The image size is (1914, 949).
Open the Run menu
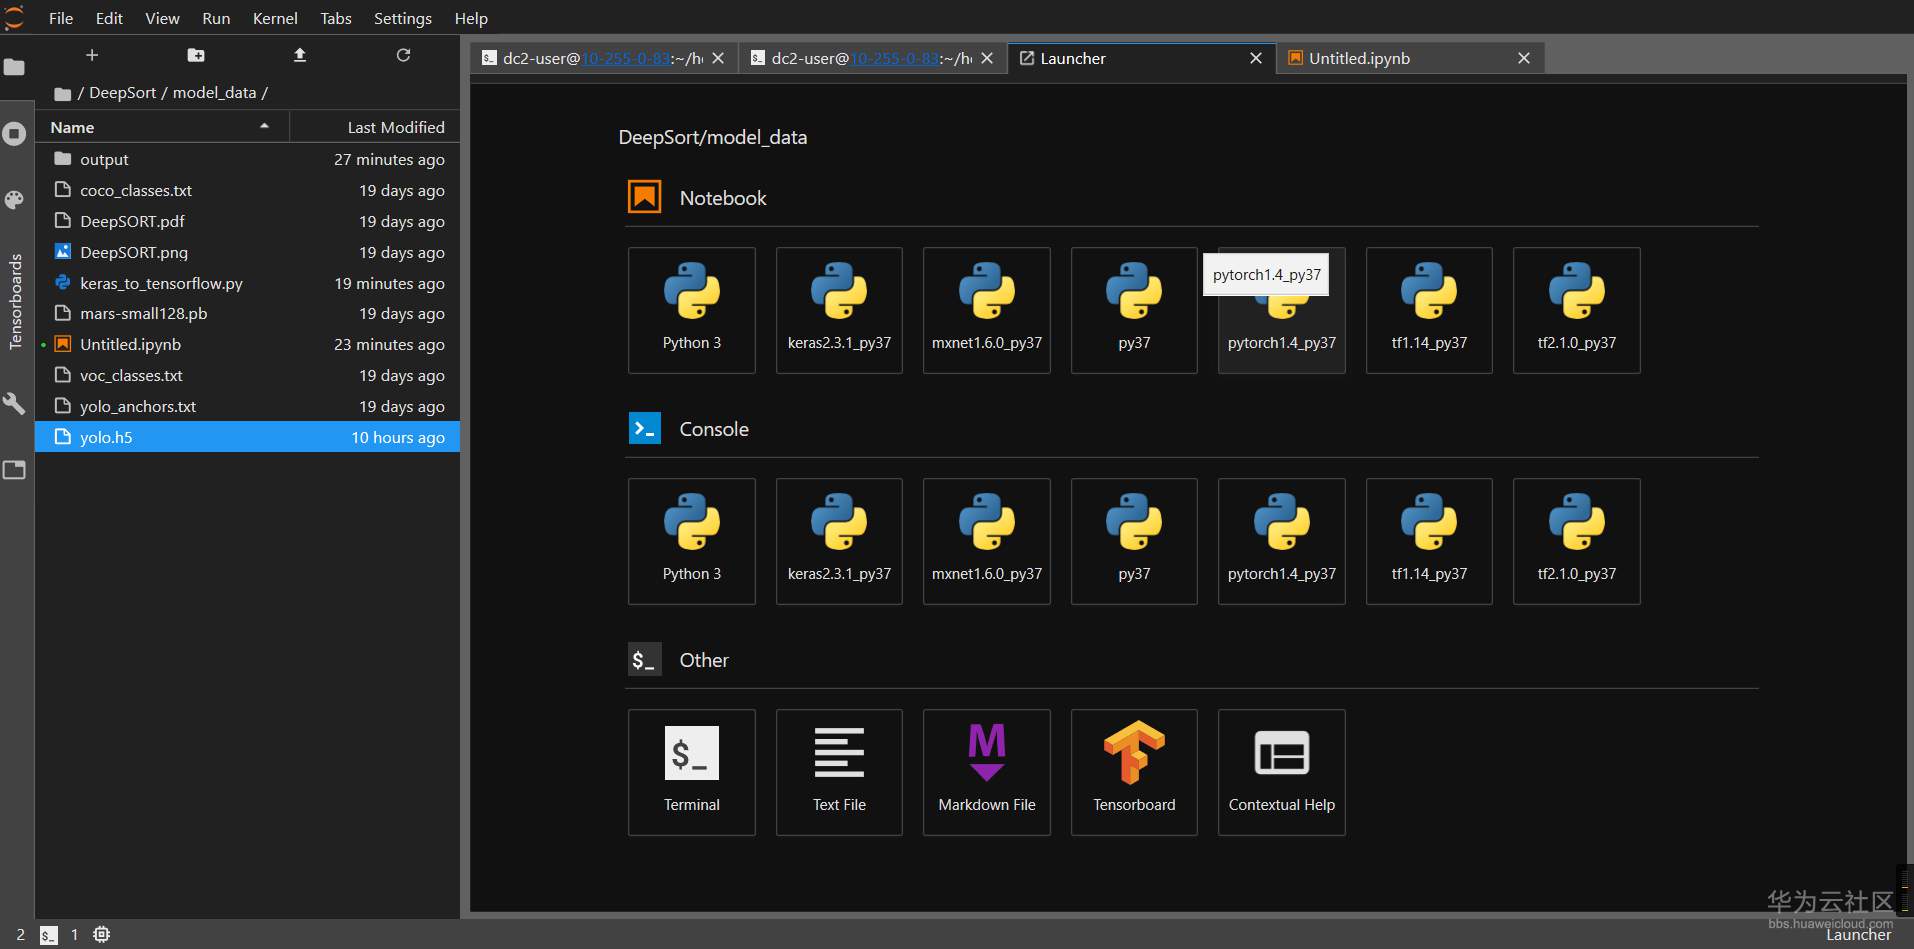point(216,18)
